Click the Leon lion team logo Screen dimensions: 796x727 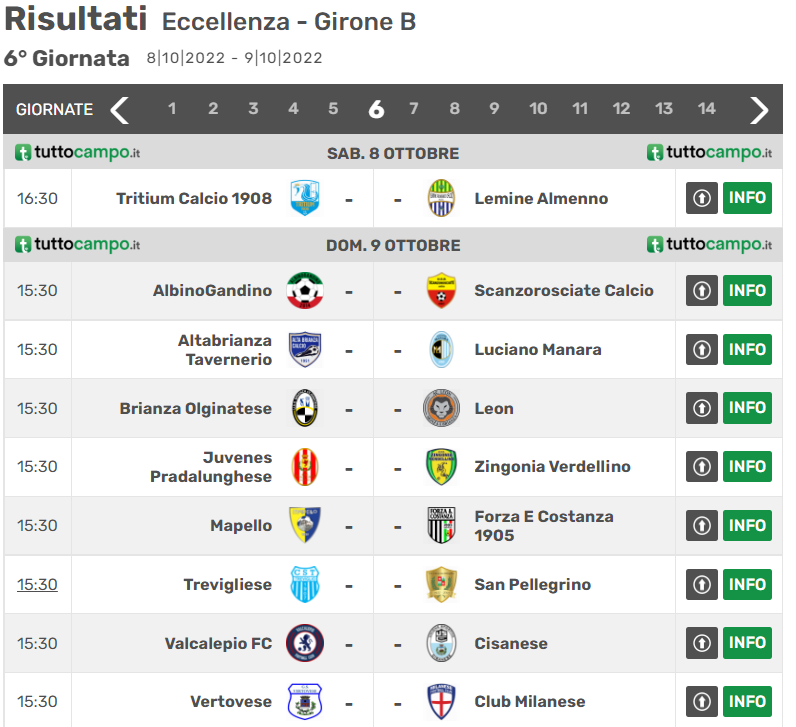441,408
